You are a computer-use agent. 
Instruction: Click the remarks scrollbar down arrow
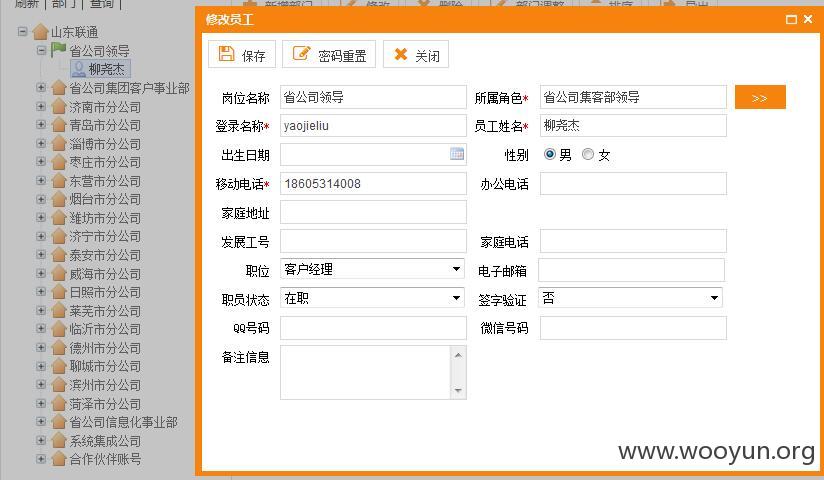click(458, 390)
